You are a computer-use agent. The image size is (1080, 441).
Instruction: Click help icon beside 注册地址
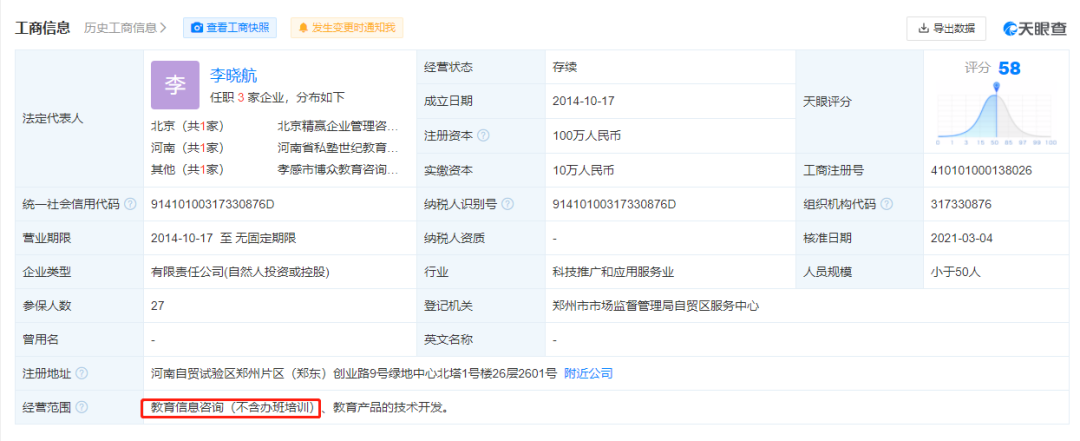(81, 373)
